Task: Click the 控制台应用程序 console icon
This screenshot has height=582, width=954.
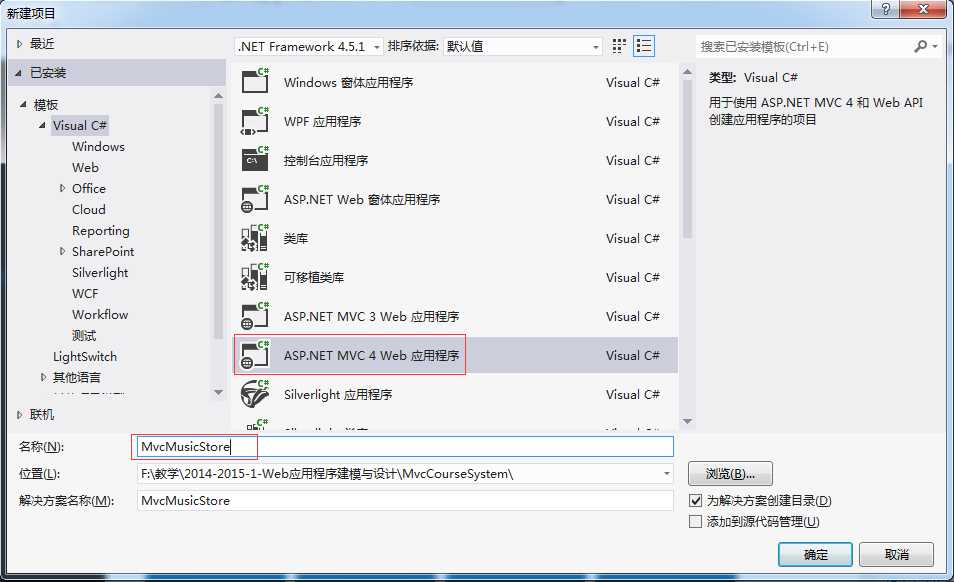Action: tap(255, 159)
